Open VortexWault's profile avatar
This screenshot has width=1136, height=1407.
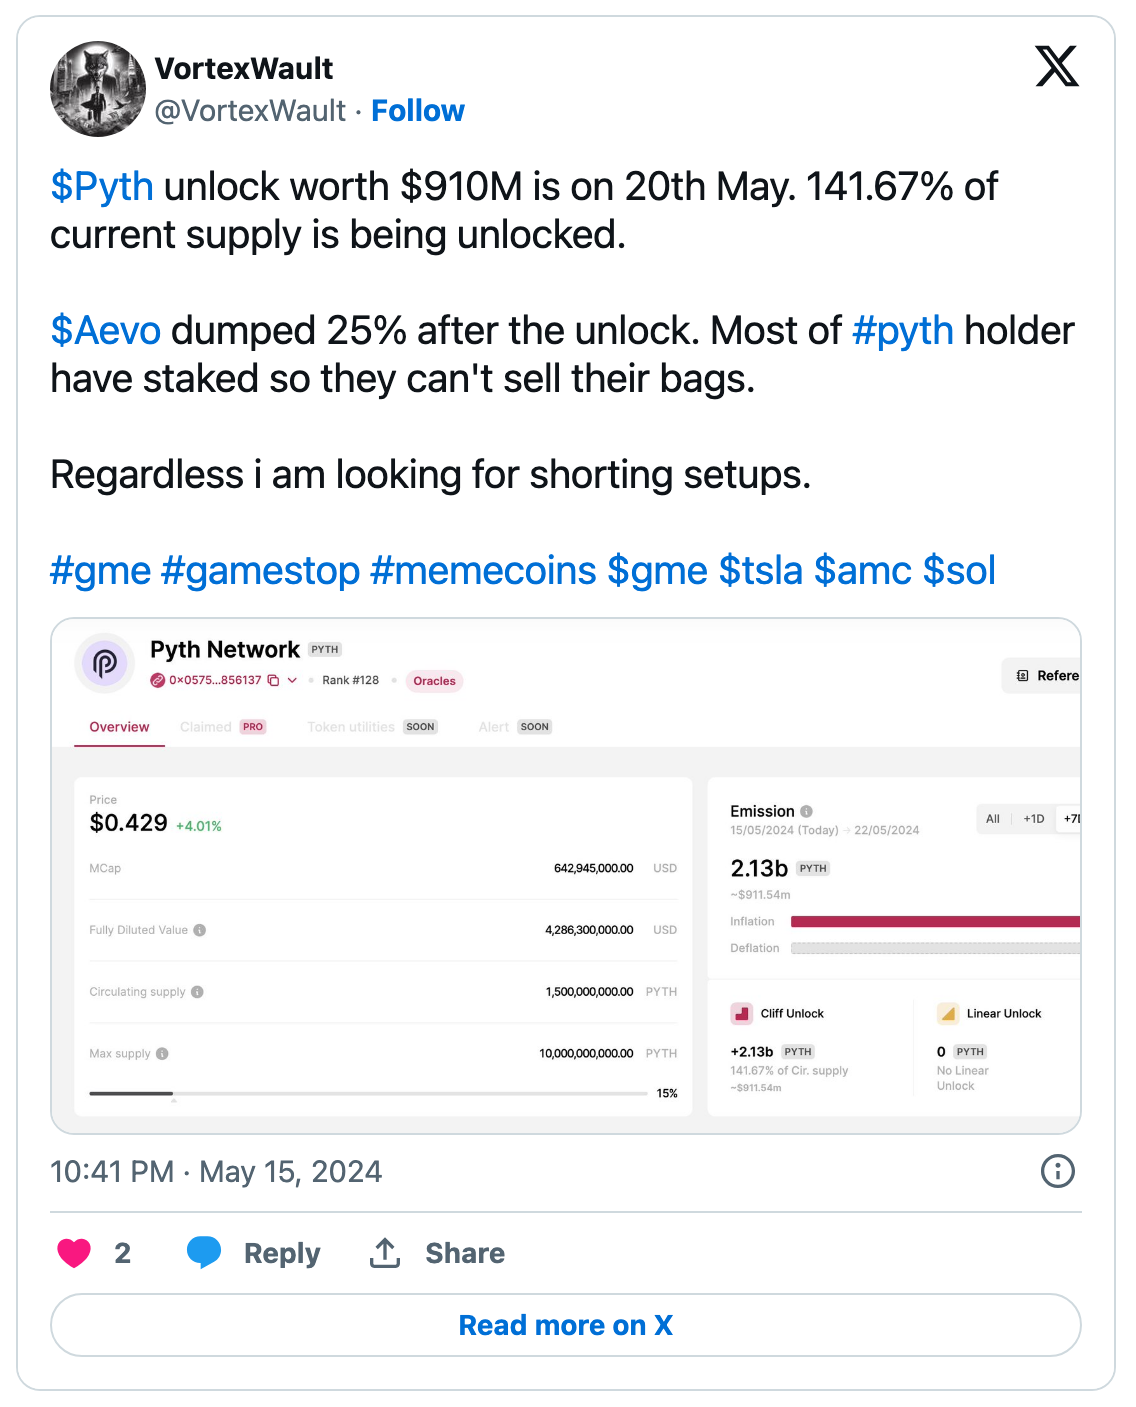click(98, 89)
